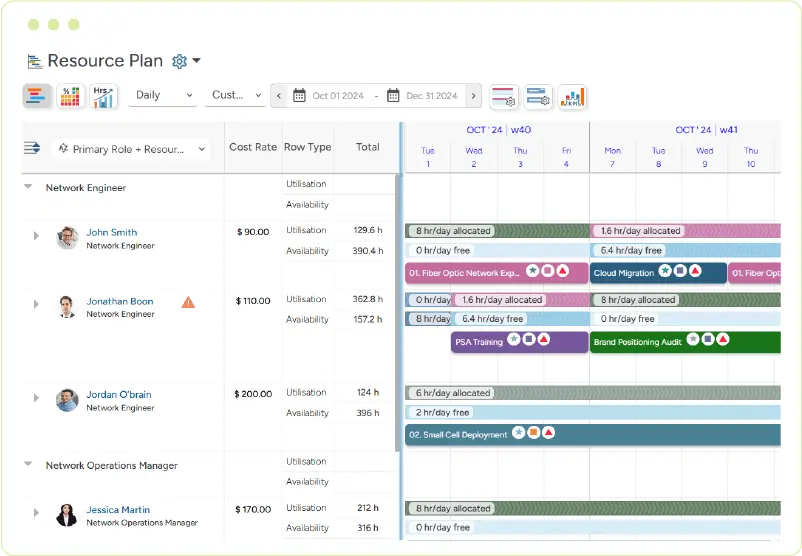Click the Cost Rate column header
Image resolution: width=802 pixels, height=556 pixels.
253,147
